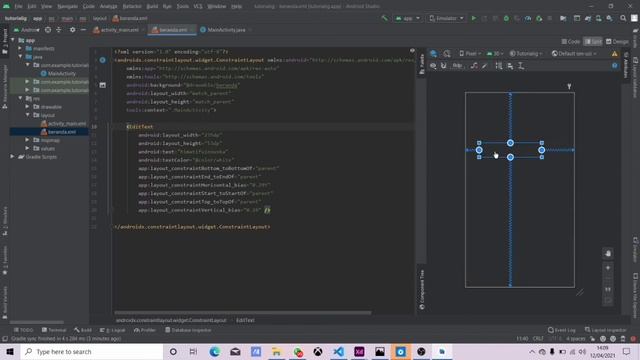Expand the drawable folder
Screen dimensions: 640x360
(27, 107)
